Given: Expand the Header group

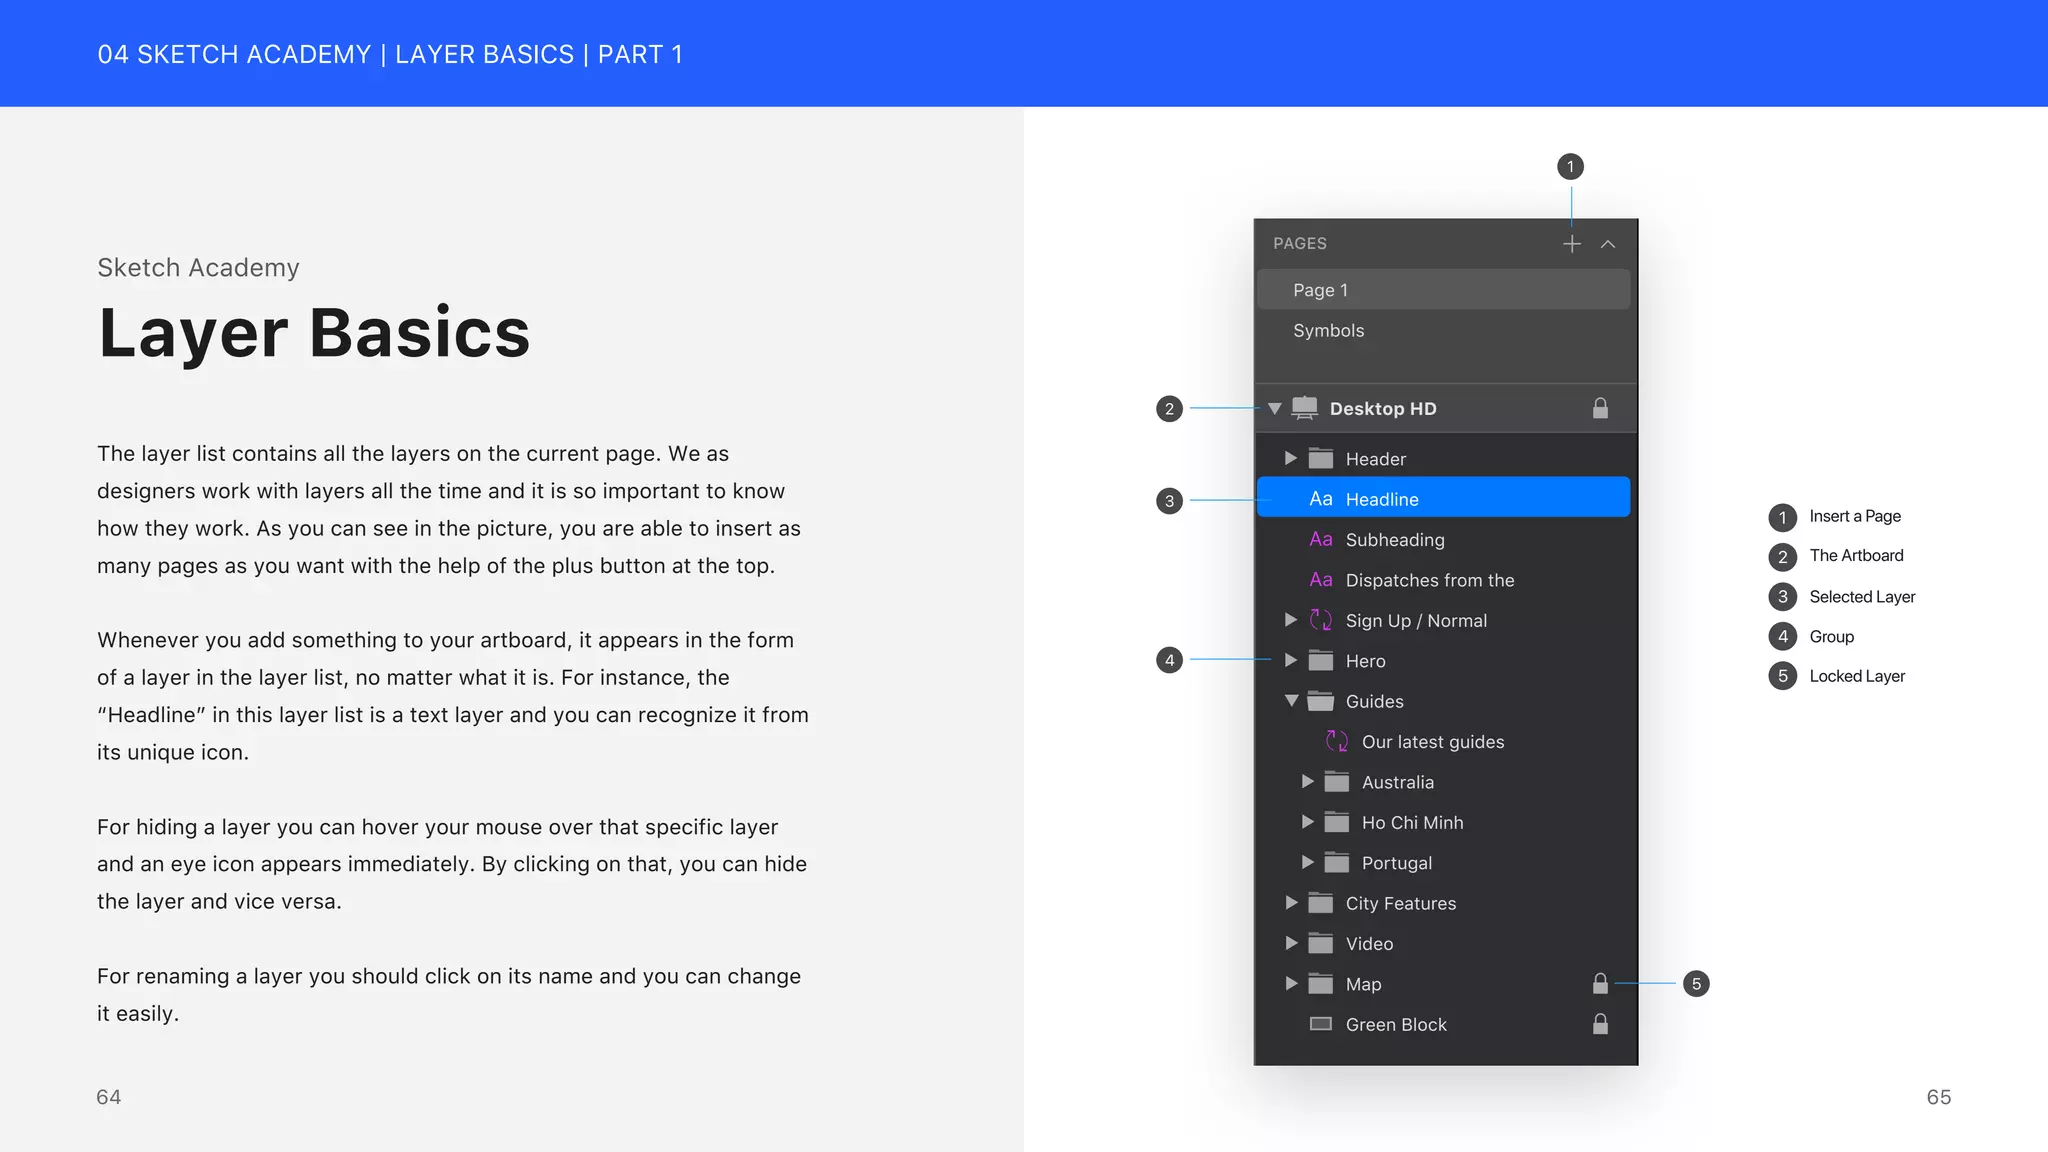Looking at the screenshot, I should coord(1291,458).
